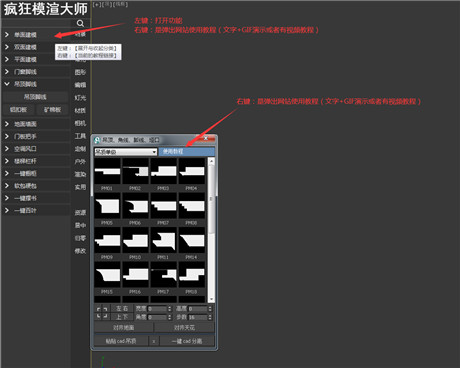Screen dimensions: 460x368
Task: Collapse the 吊顶脚线 category
Action: [36, 84]
